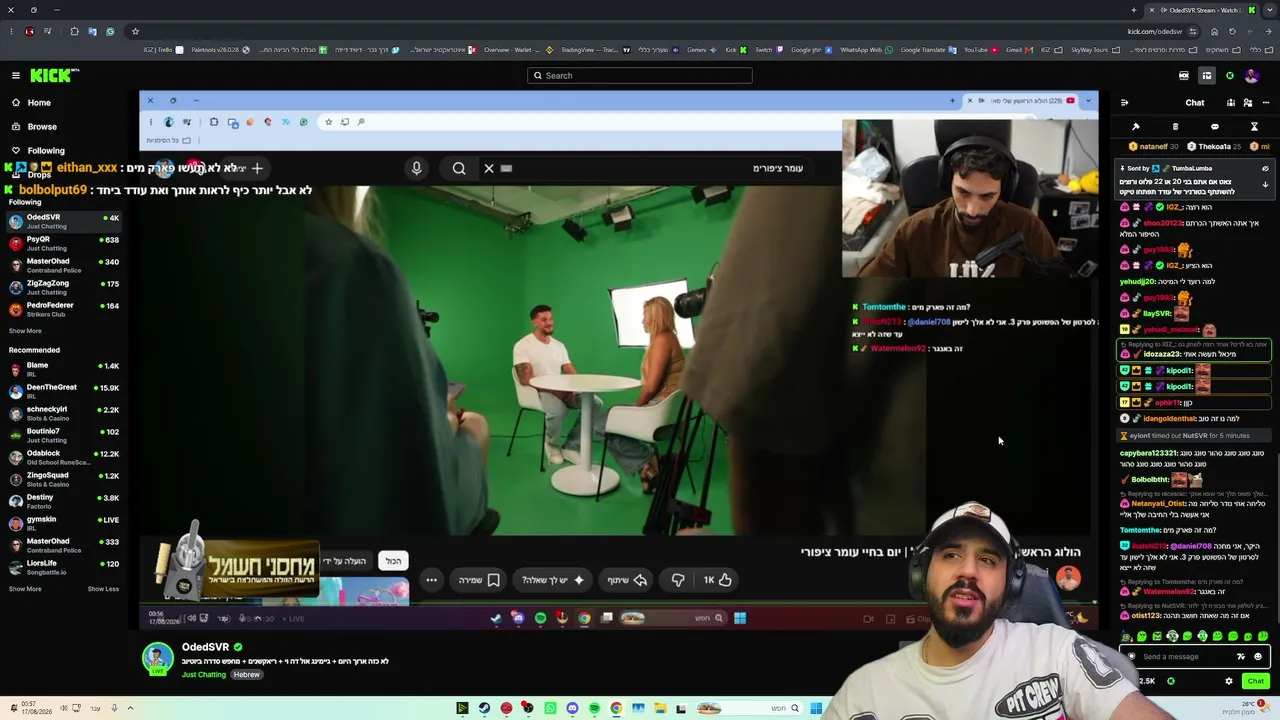Click the save bookmark button in the video
This screenshot has height=720, width=1280.
click(479, 580)
